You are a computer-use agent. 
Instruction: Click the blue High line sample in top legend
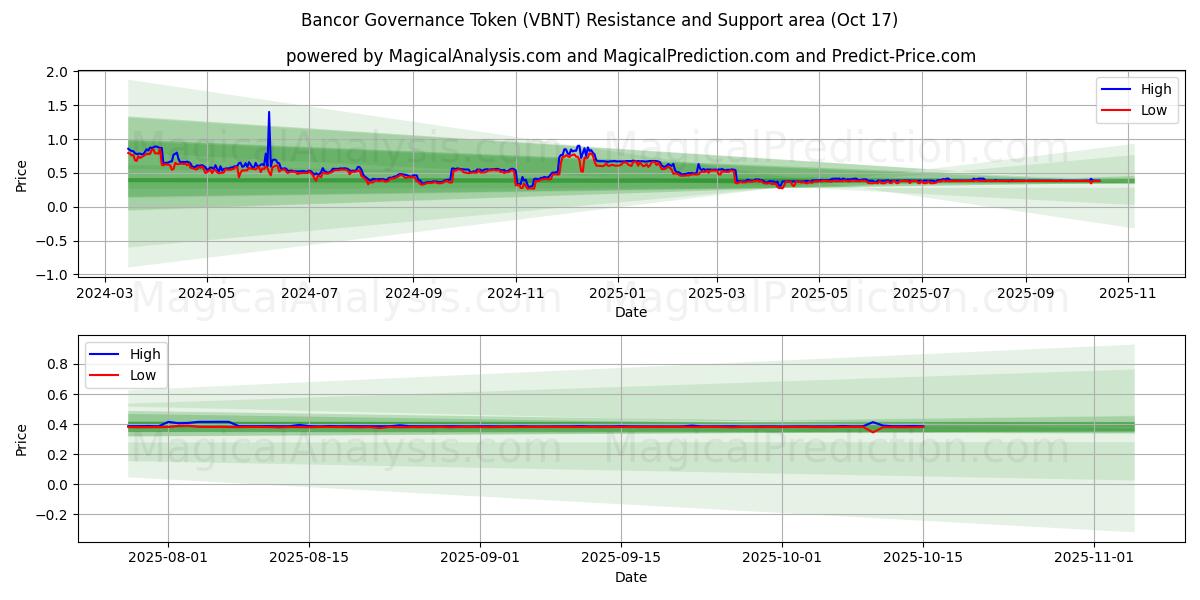pyautogui.click(x=1115, y=90)
